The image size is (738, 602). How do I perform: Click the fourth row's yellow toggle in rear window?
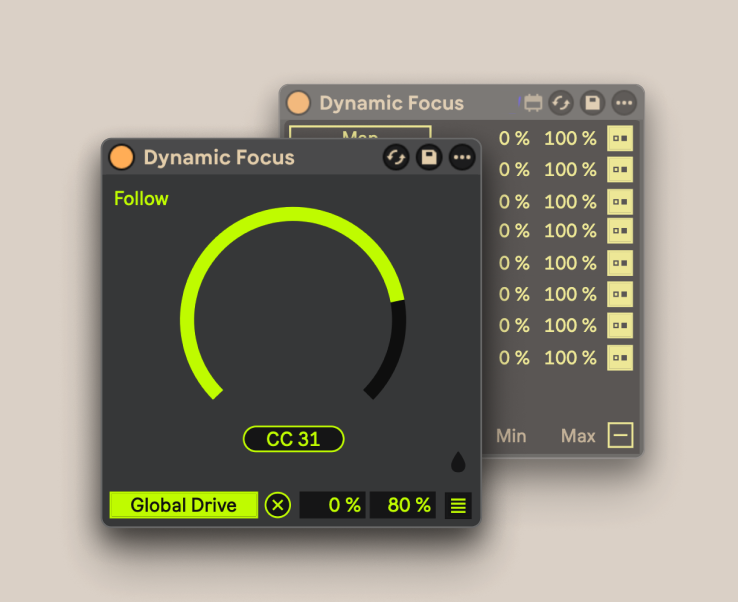620,231
